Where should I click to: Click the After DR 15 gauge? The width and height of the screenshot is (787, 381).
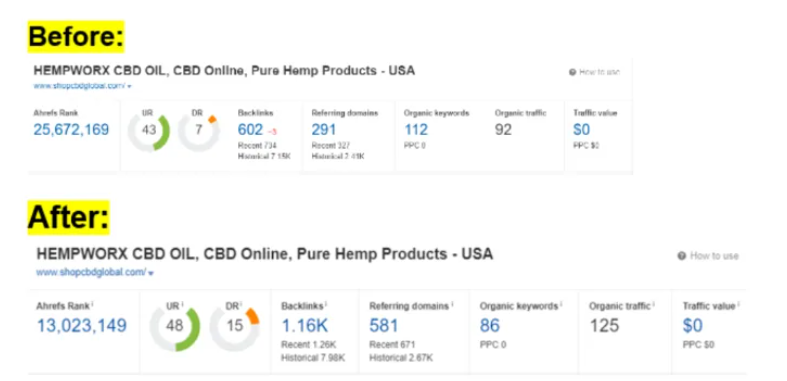(234, 326)
